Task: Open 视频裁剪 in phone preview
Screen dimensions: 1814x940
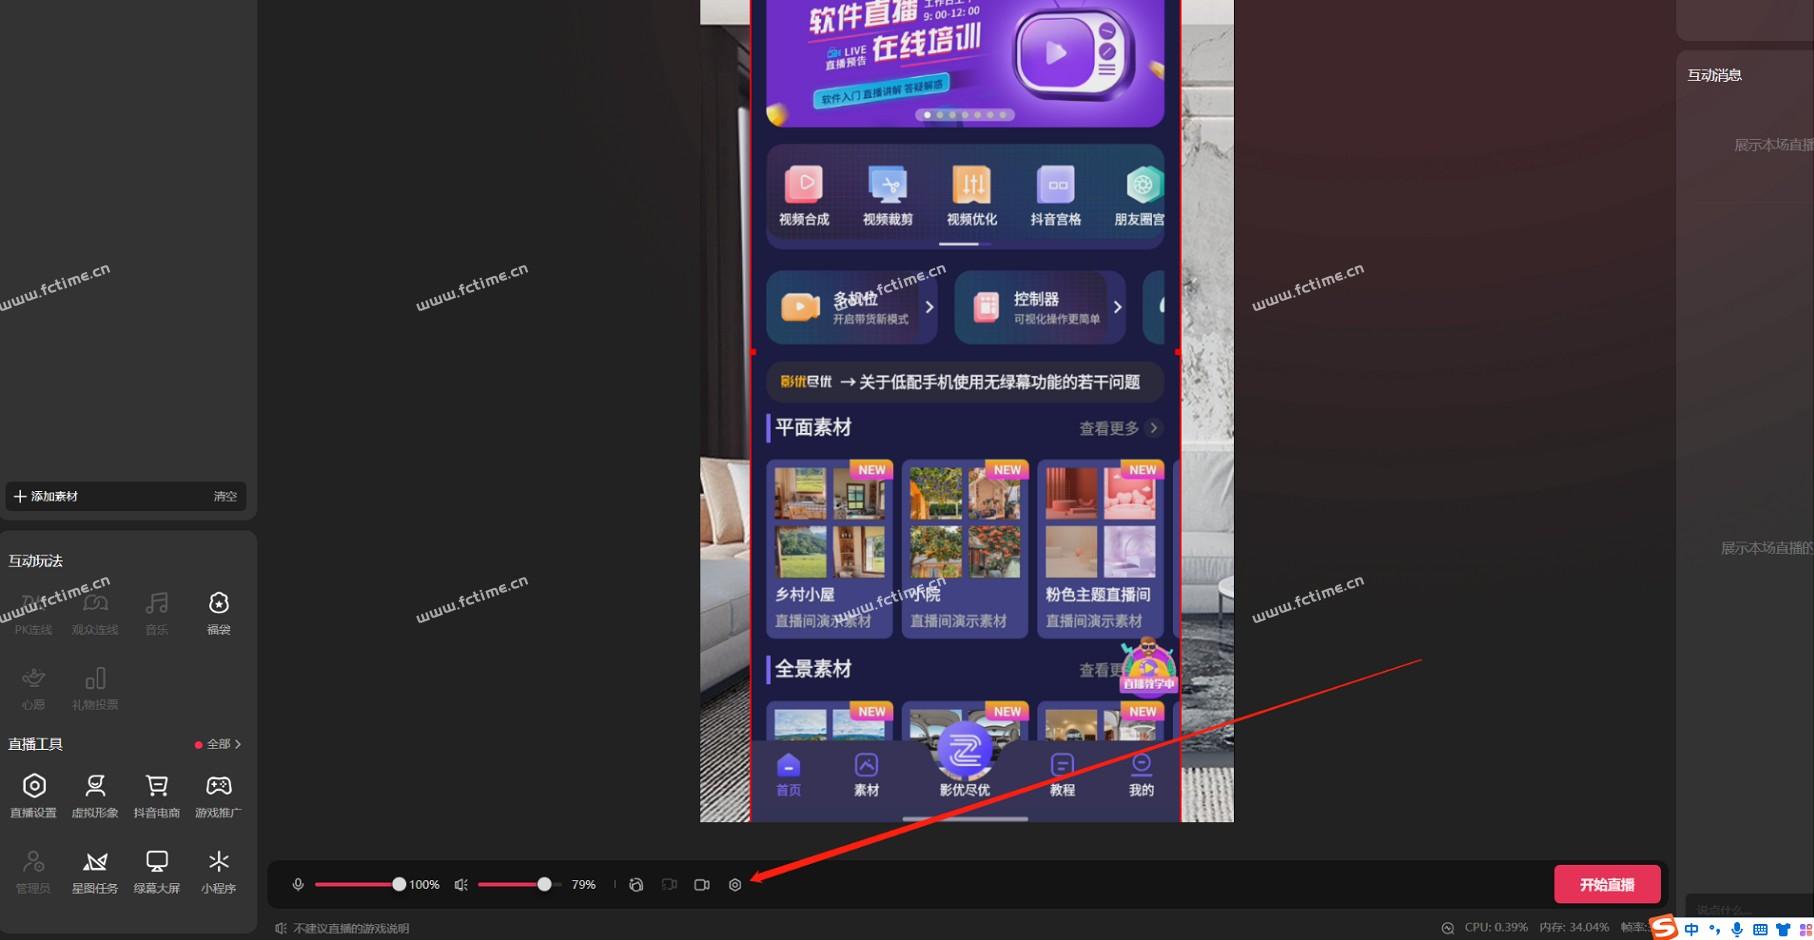Action: [x=888, y=196]
